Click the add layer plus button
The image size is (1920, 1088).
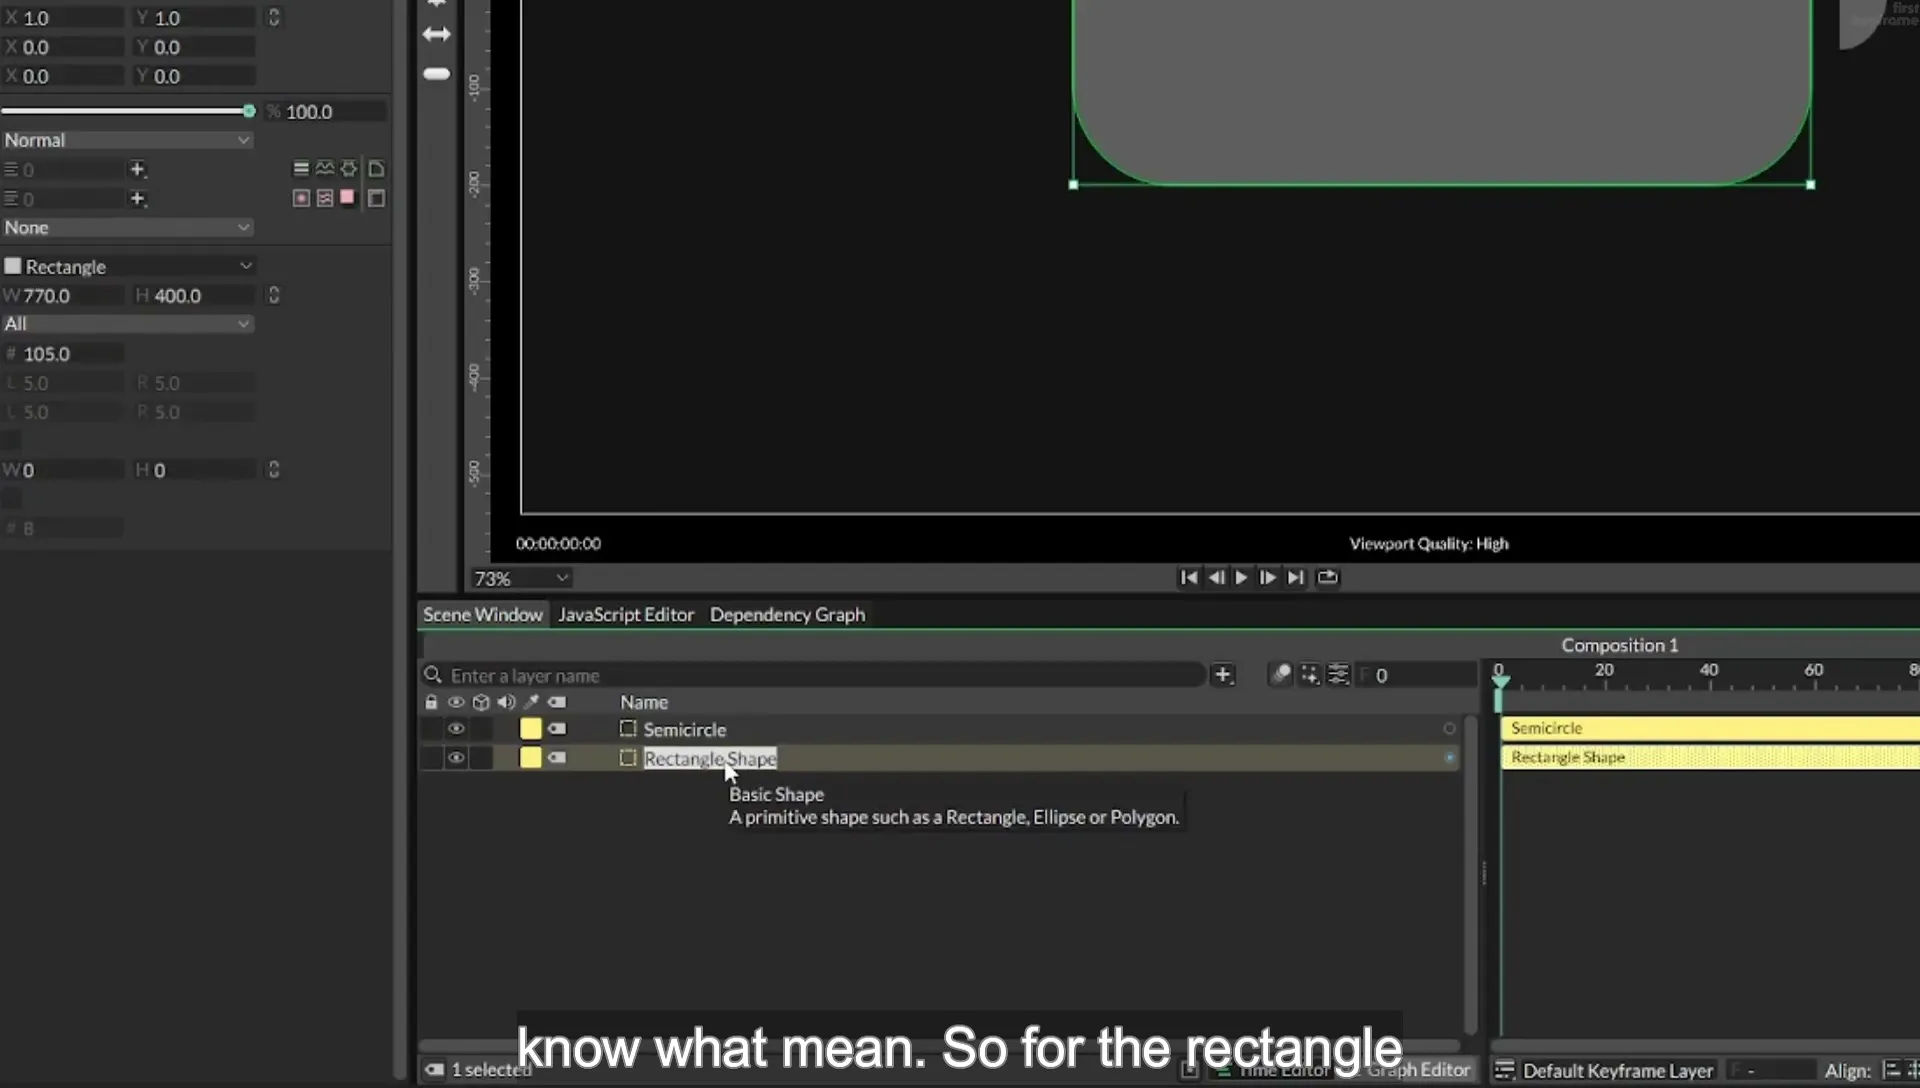1222,675
